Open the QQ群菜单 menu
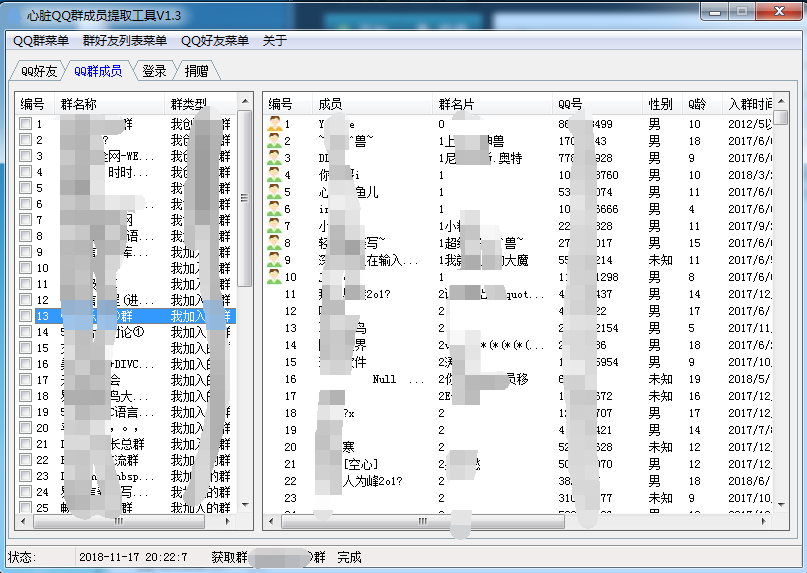The image size is (807, 573). pyautogui.click(x=41, y=41)
